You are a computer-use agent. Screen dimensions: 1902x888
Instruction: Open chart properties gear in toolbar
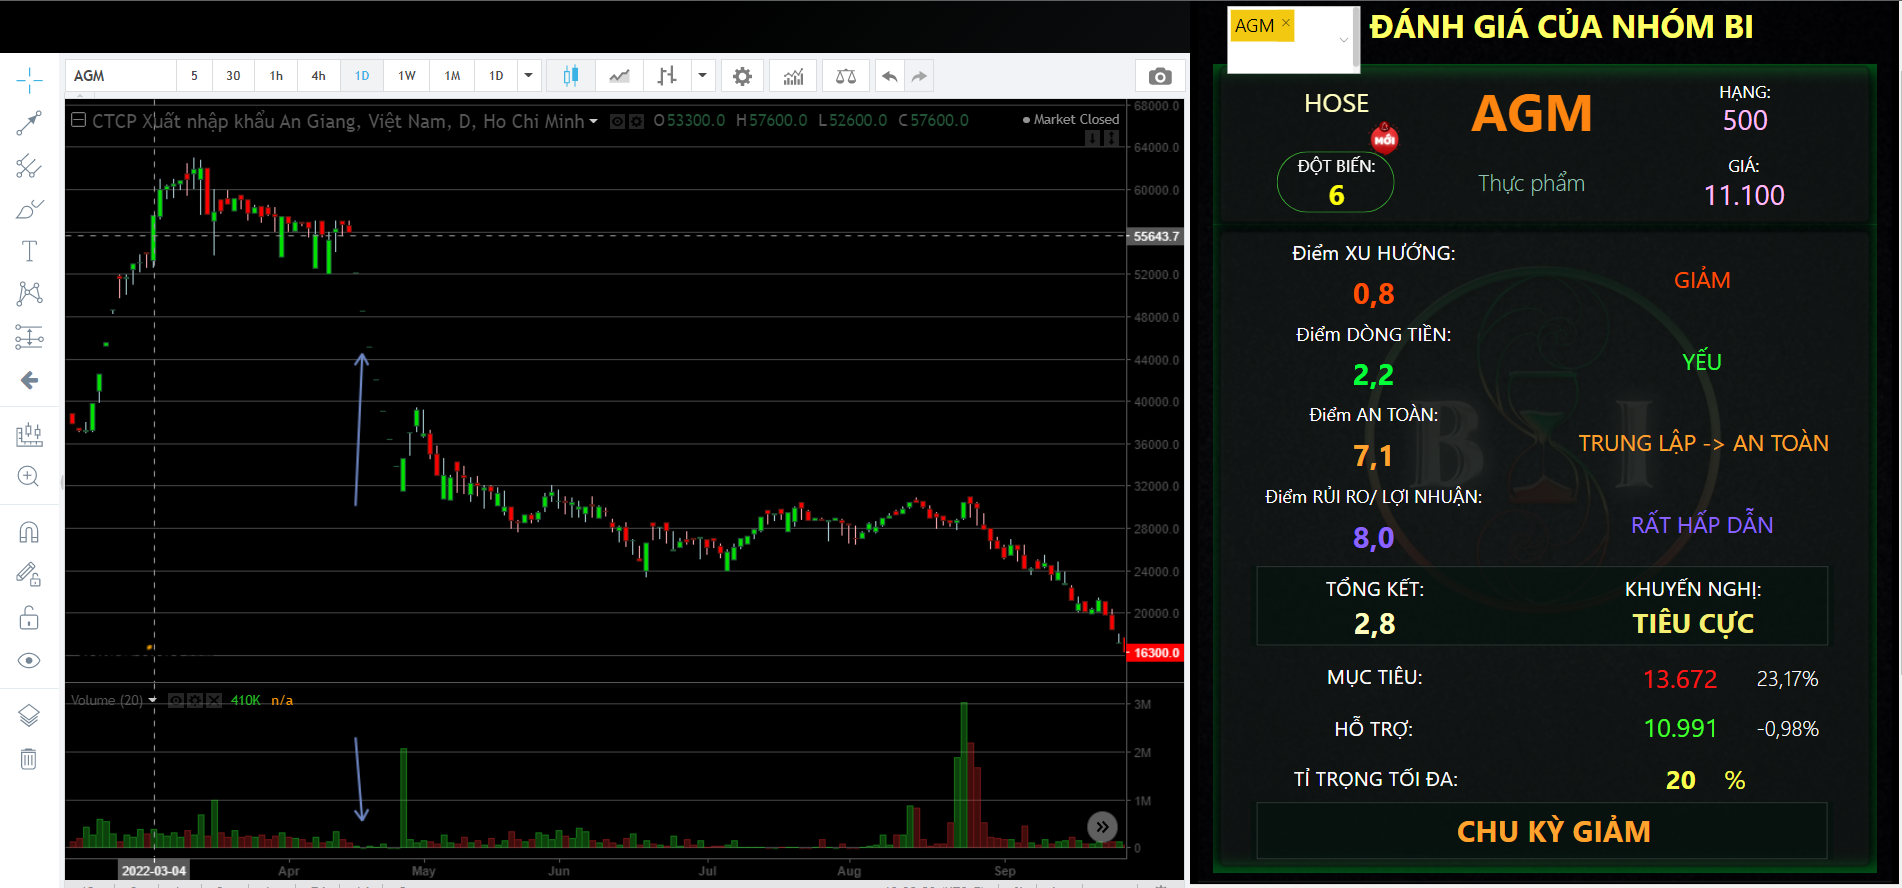[742, 76]
